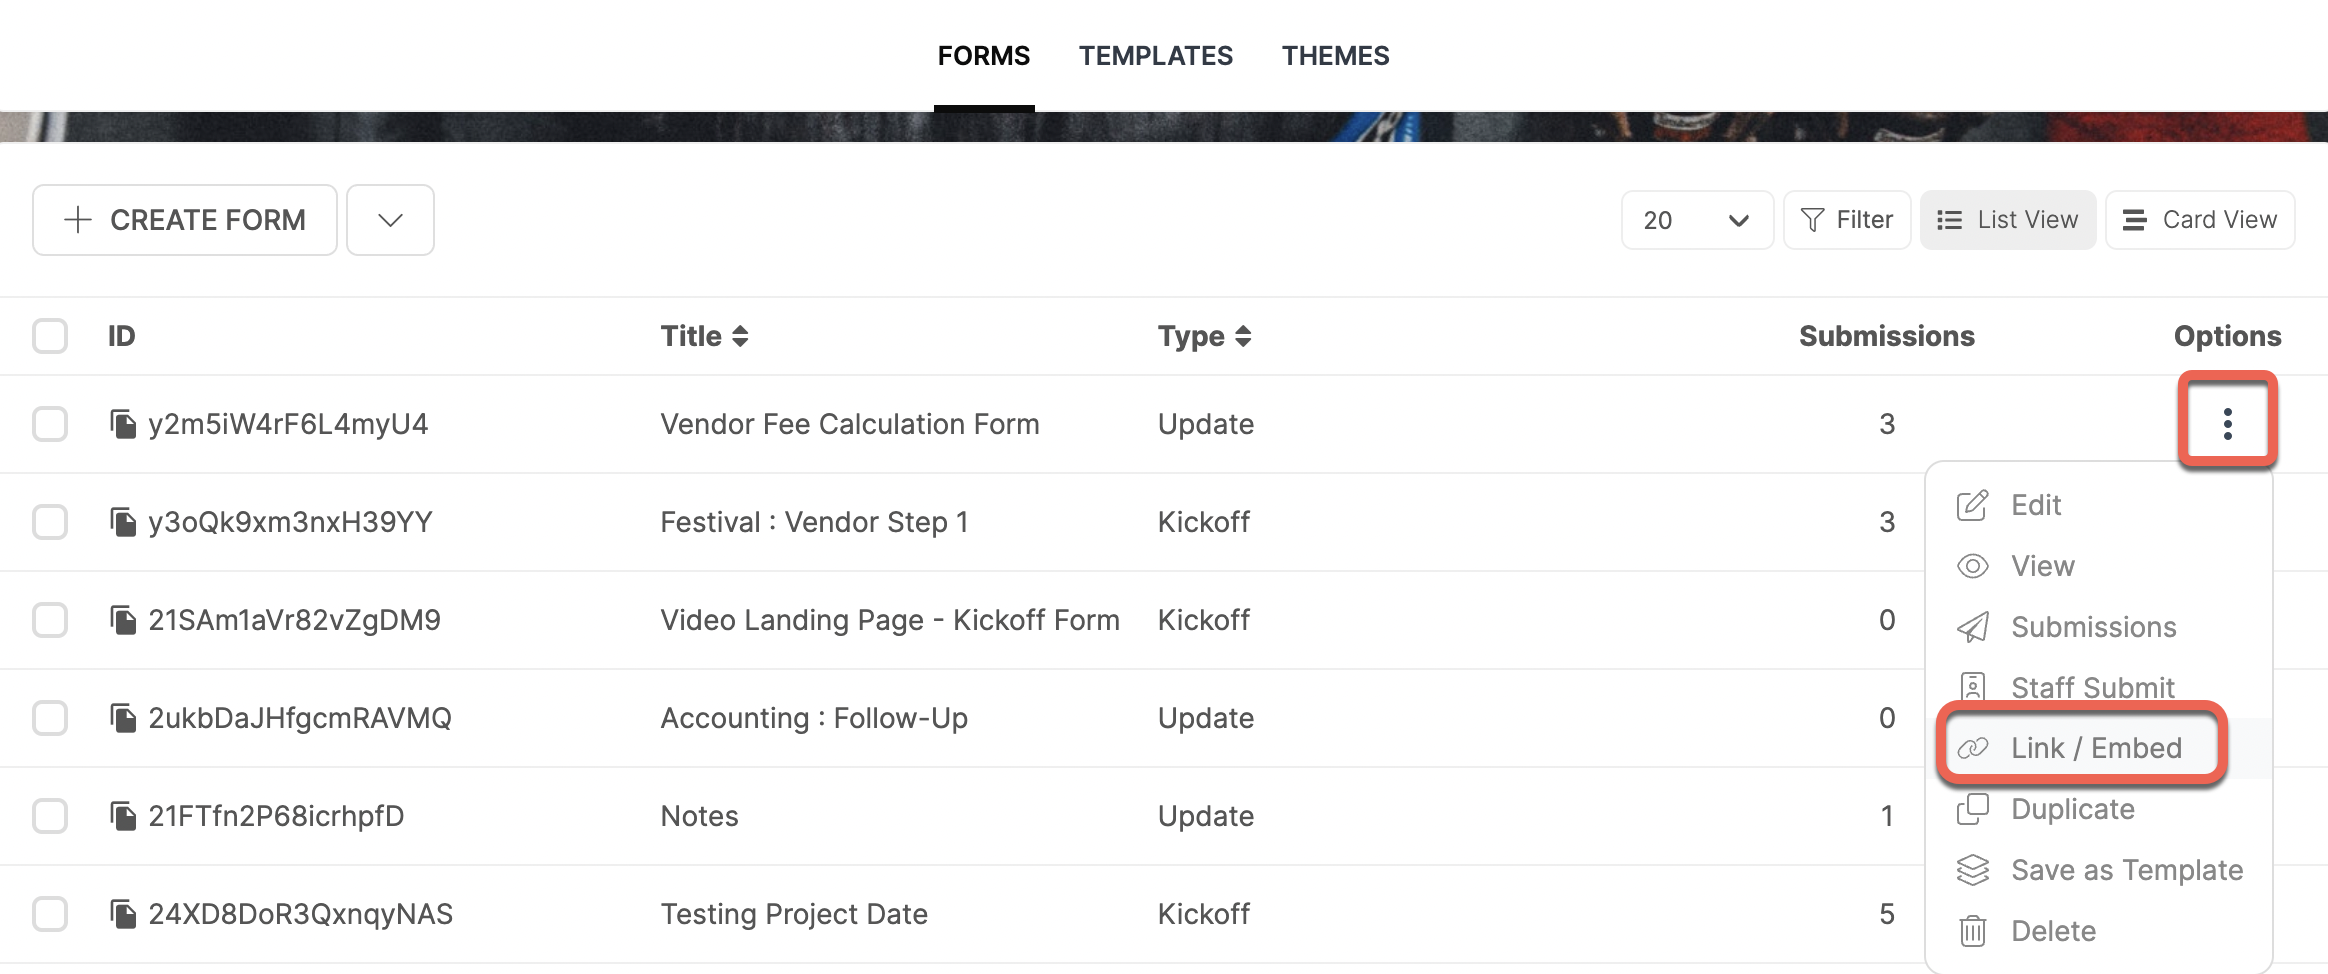Screen dimensions: 2328x974
Task: Switch to Card View layout
Action: coord(2199,220)
